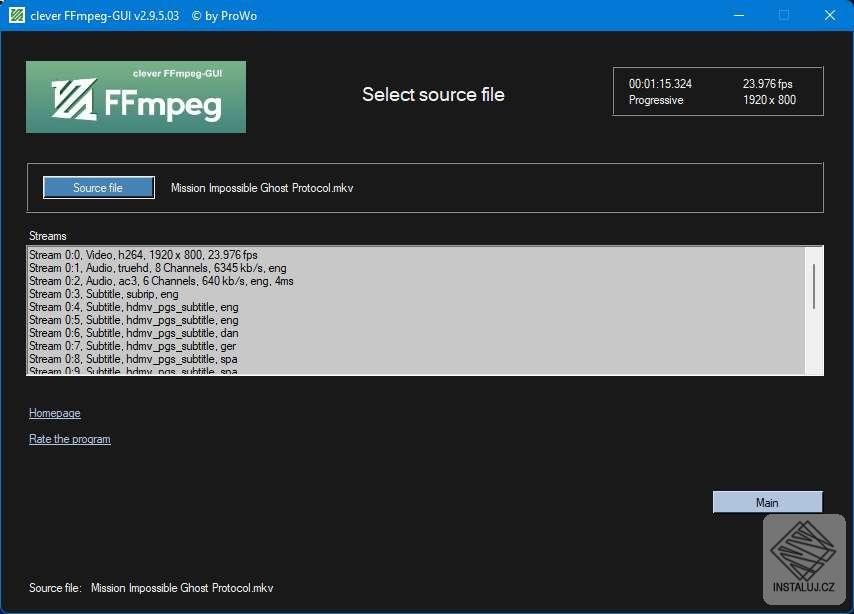Click the source file name next to Source file button
Viewport: 854px width, 614px height.
click(261, 187)
